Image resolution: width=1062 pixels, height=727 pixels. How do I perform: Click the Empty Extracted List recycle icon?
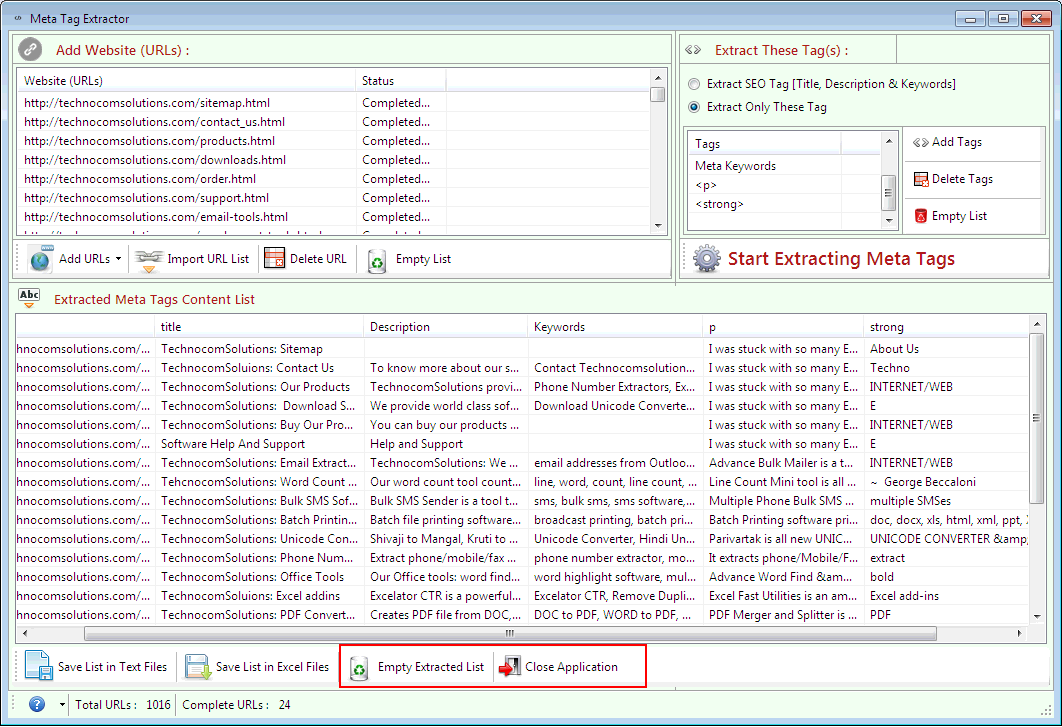pos(359,668)
